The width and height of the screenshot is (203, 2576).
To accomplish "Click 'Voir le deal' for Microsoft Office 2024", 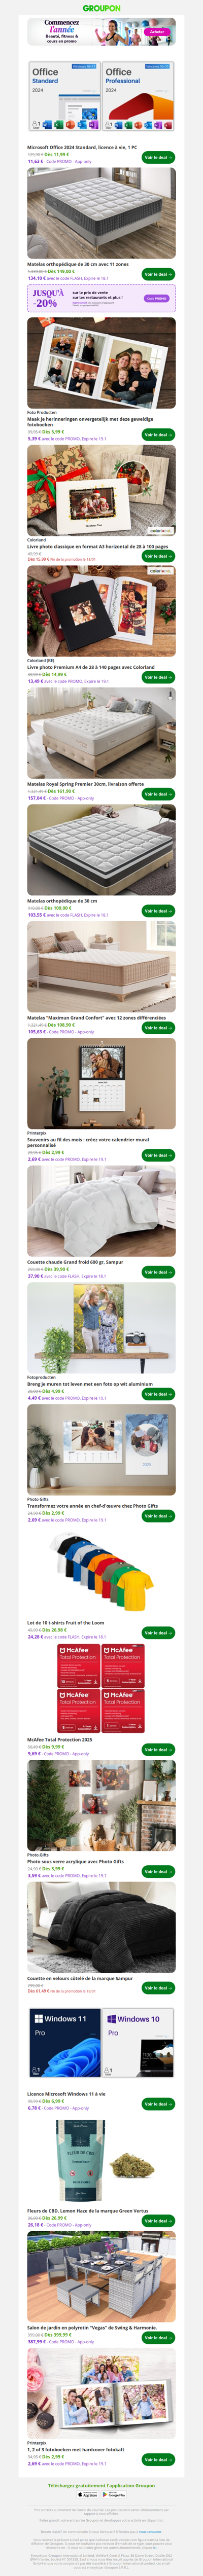I will click(158, 157).
